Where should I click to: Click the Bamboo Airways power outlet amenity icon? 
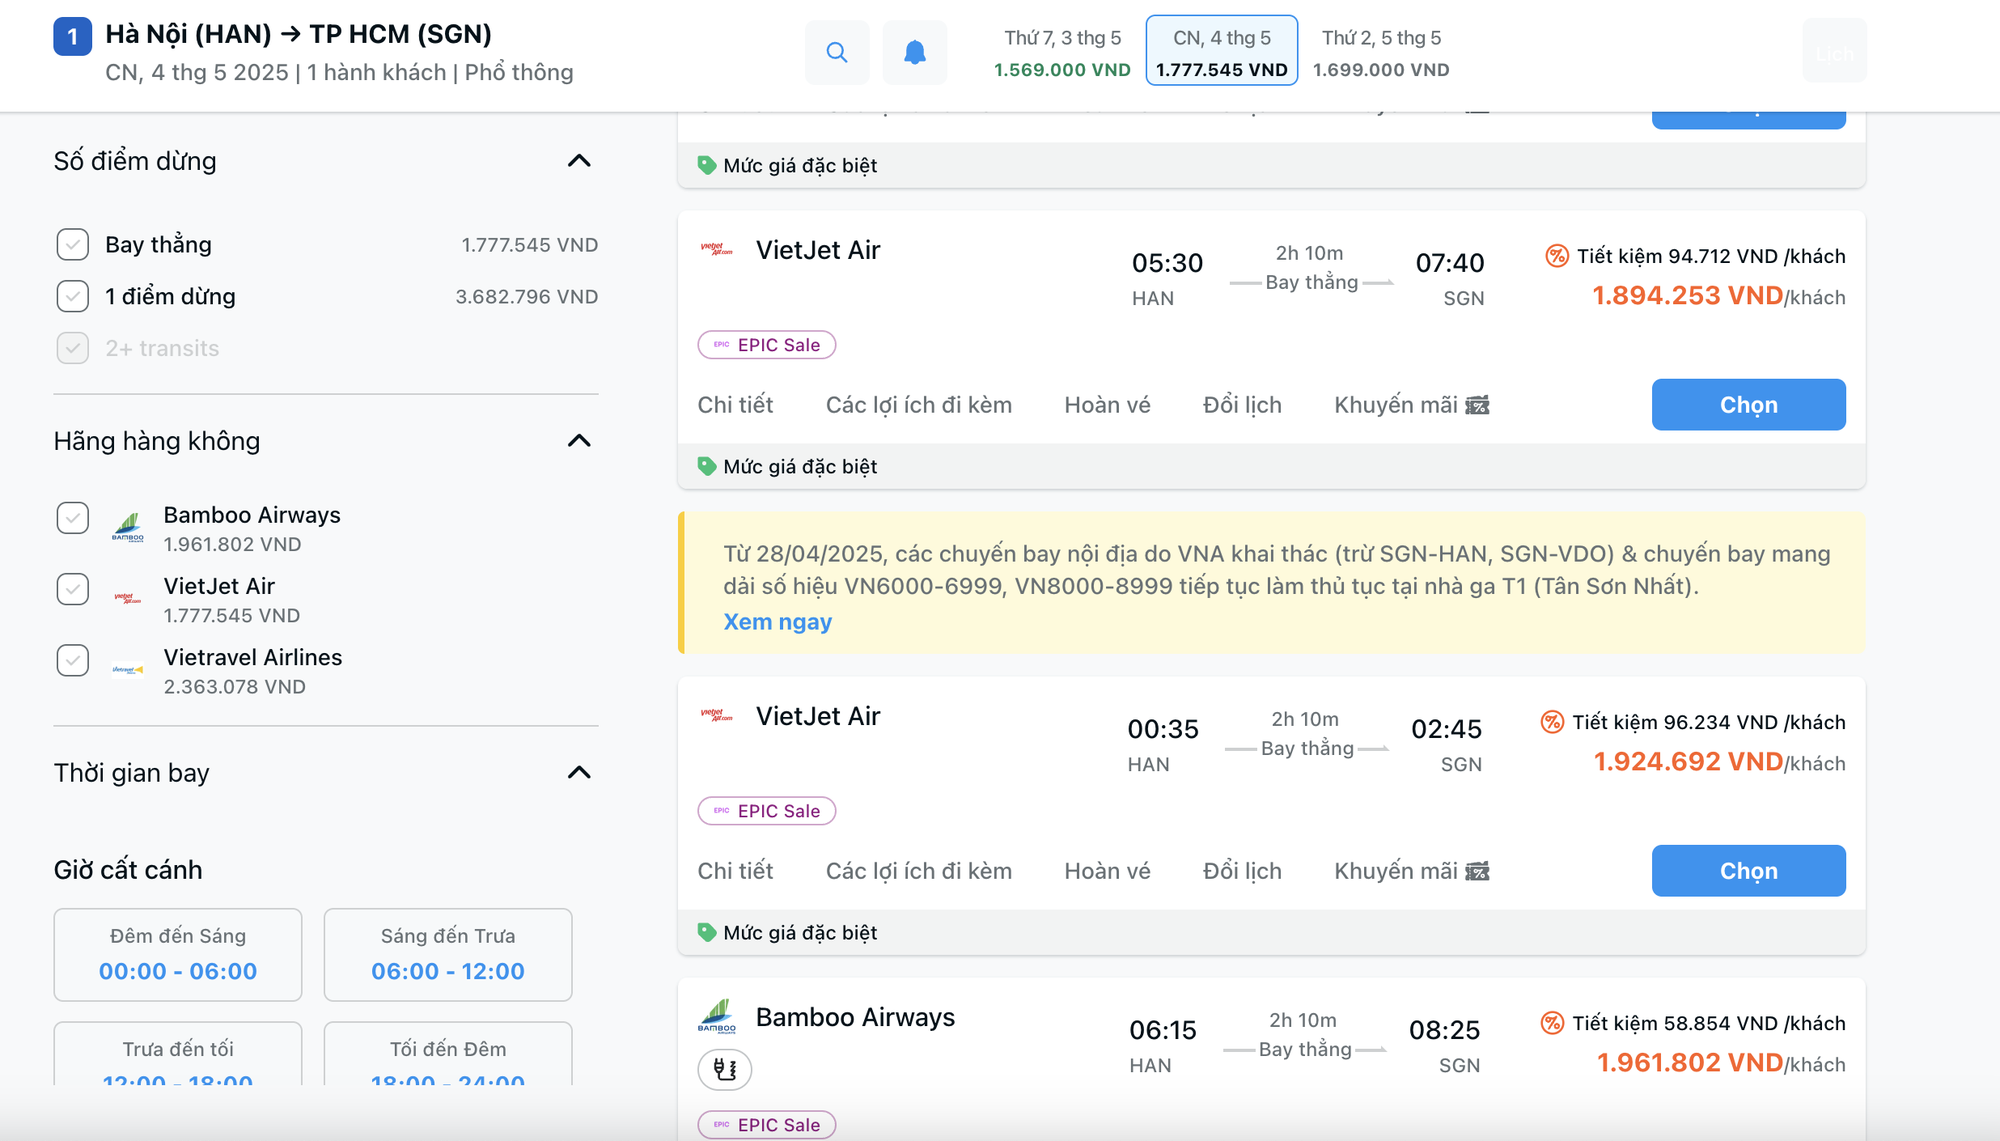[x=725, y=1069]
